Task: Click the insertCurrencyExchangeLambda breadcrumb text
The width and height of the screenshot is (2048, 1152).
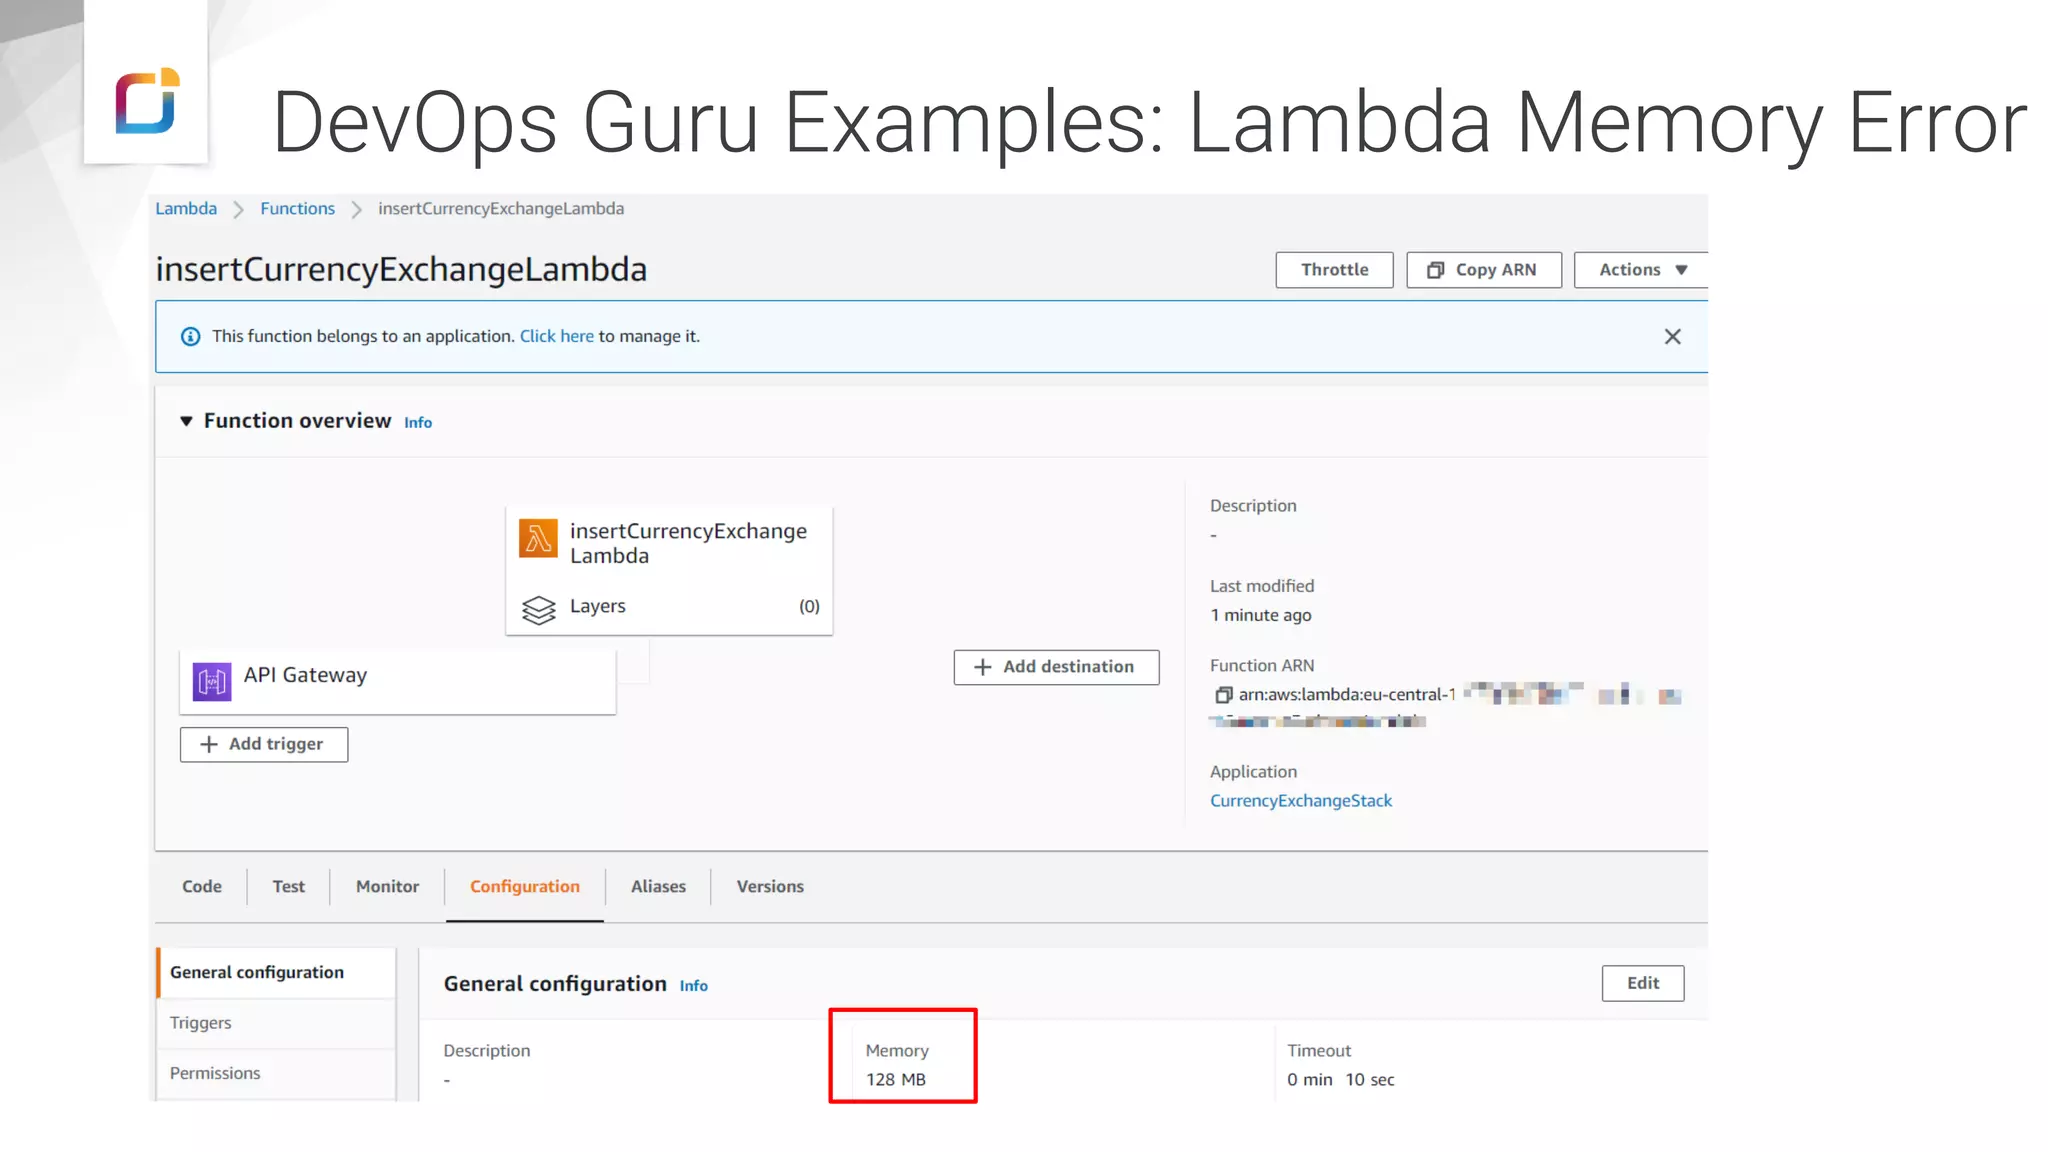Action: [501, 208]
